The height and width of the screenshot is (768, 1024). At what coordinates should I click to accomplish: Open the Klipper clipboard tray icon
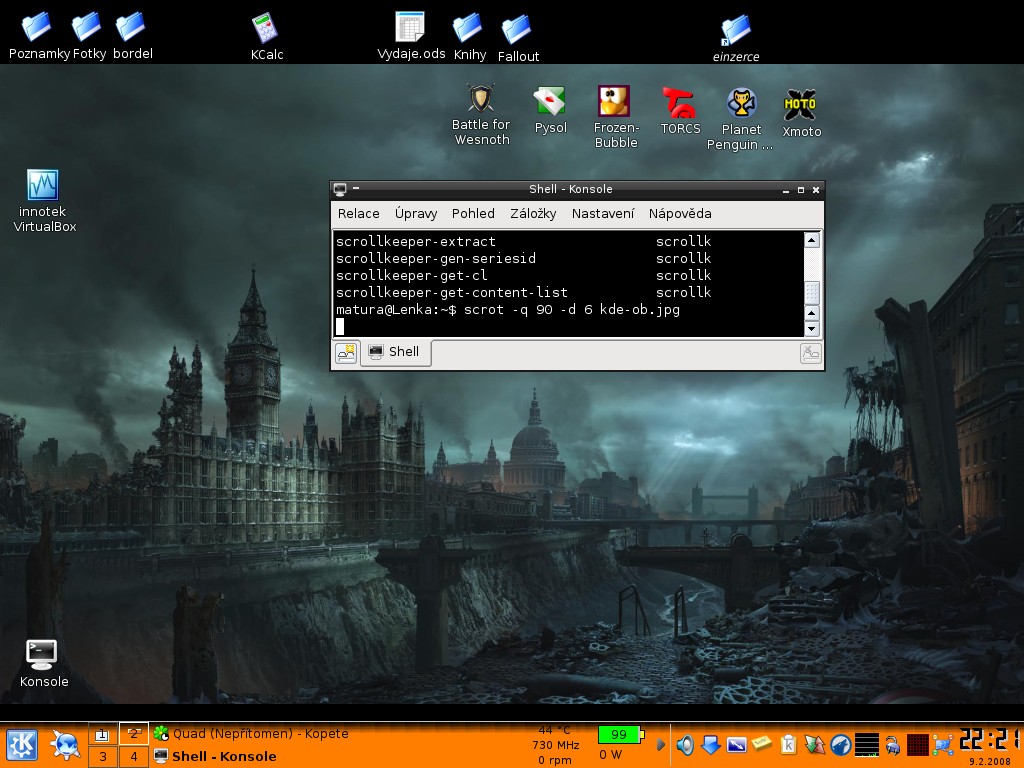pos(788,744)
